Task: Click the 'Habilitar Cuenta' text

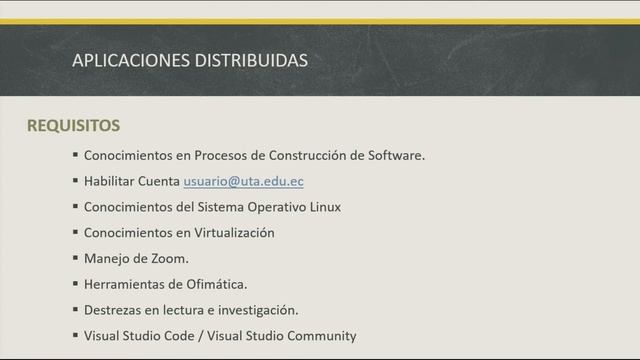Action: (x=132, y=181)
